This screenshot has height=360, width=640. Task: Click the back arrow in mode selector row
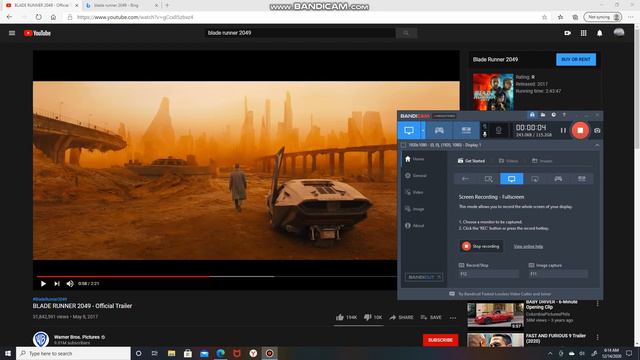(465, 179)
